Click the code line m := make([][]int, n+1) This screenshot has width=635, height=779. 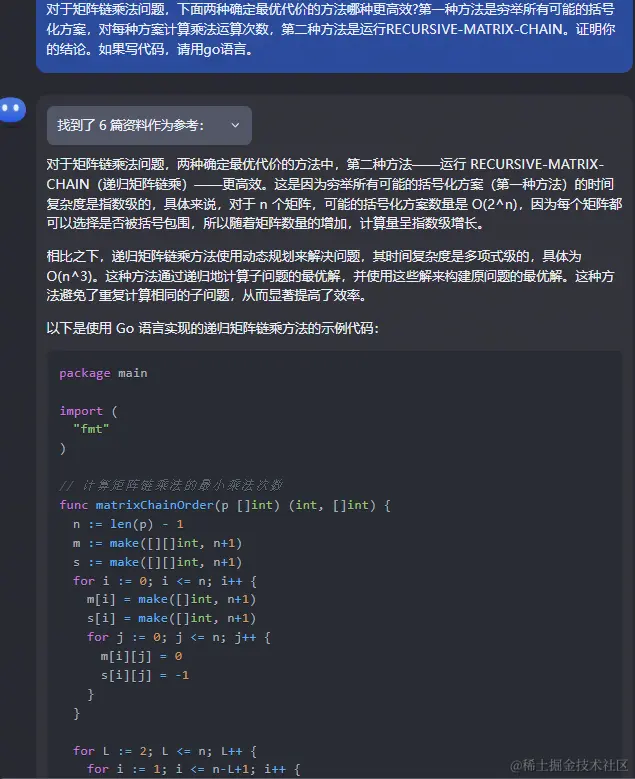tap(157, 543)
